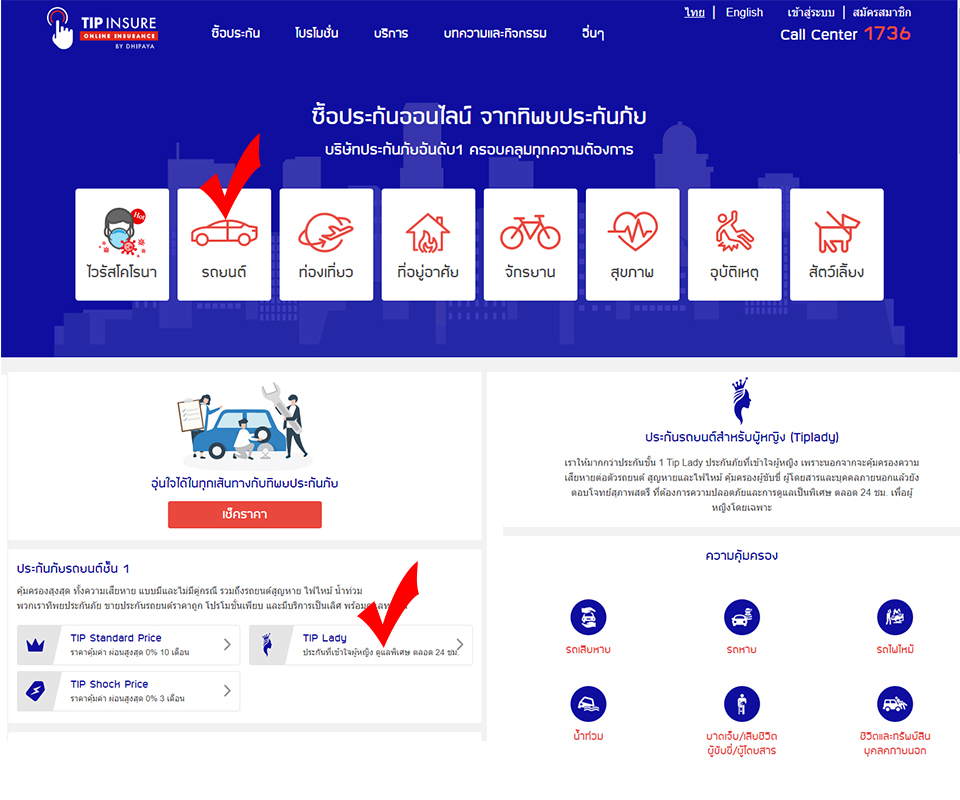
Task: Open the ท่องเที่ยว travel insurance tile
Action: (x=326, y=244)
